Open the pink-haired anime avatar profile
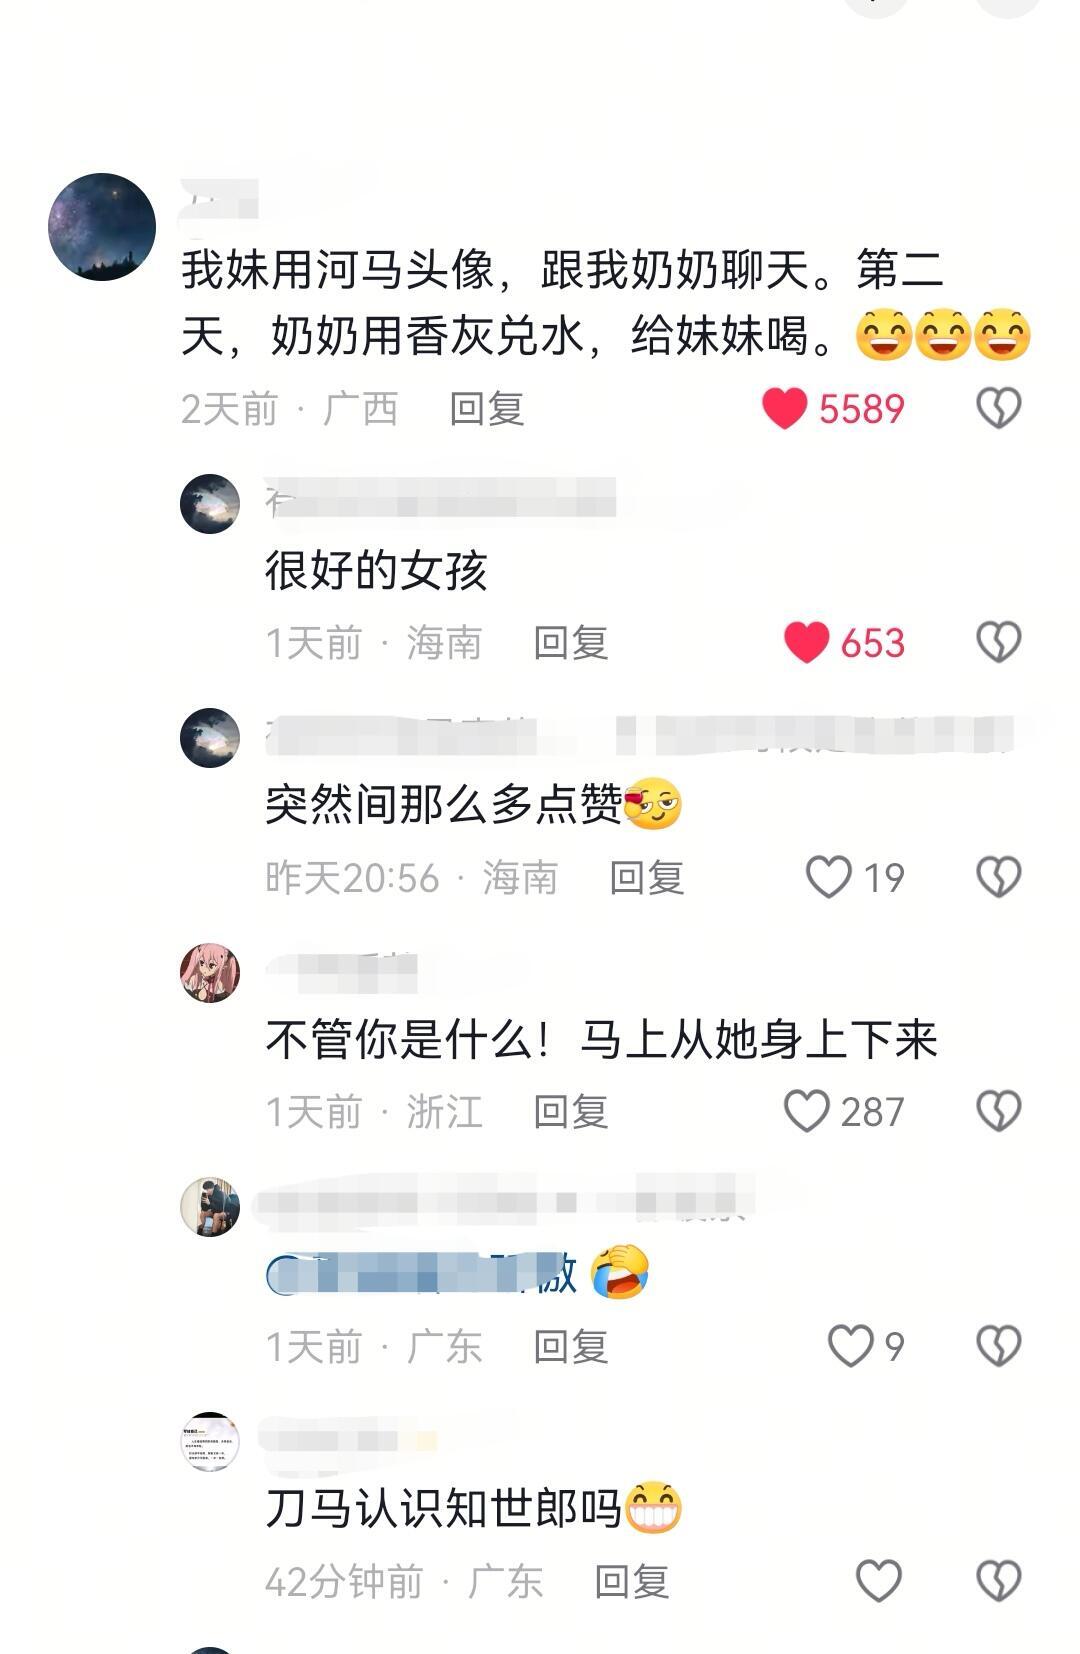 point(210,973)
